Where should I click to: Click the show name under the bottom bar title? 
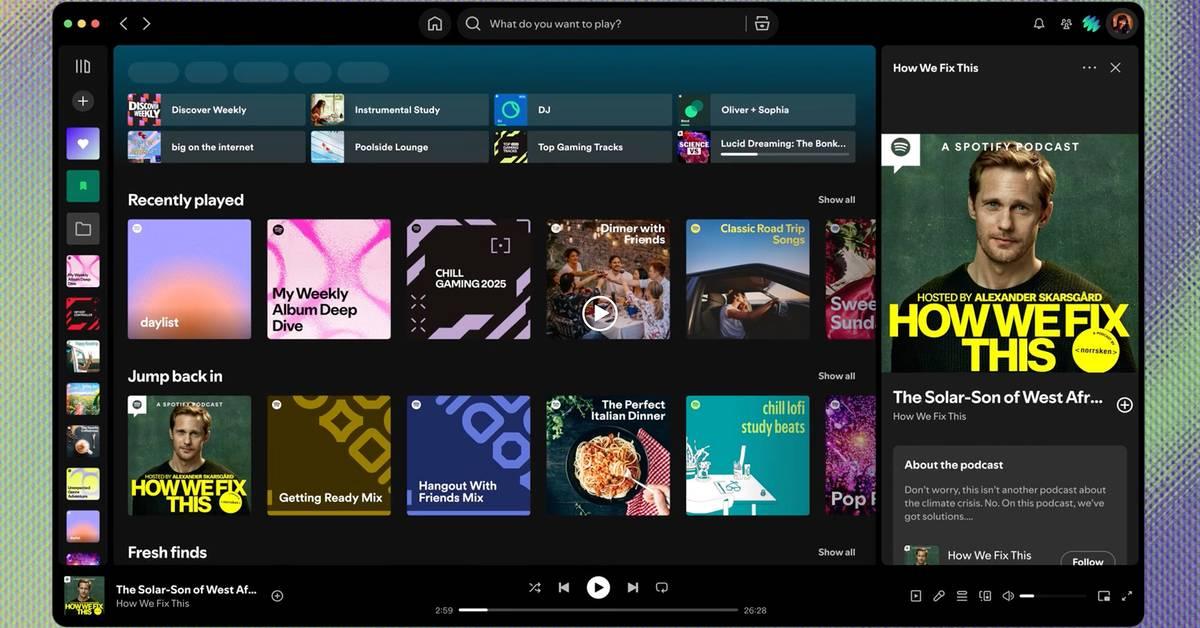point(152,603)
